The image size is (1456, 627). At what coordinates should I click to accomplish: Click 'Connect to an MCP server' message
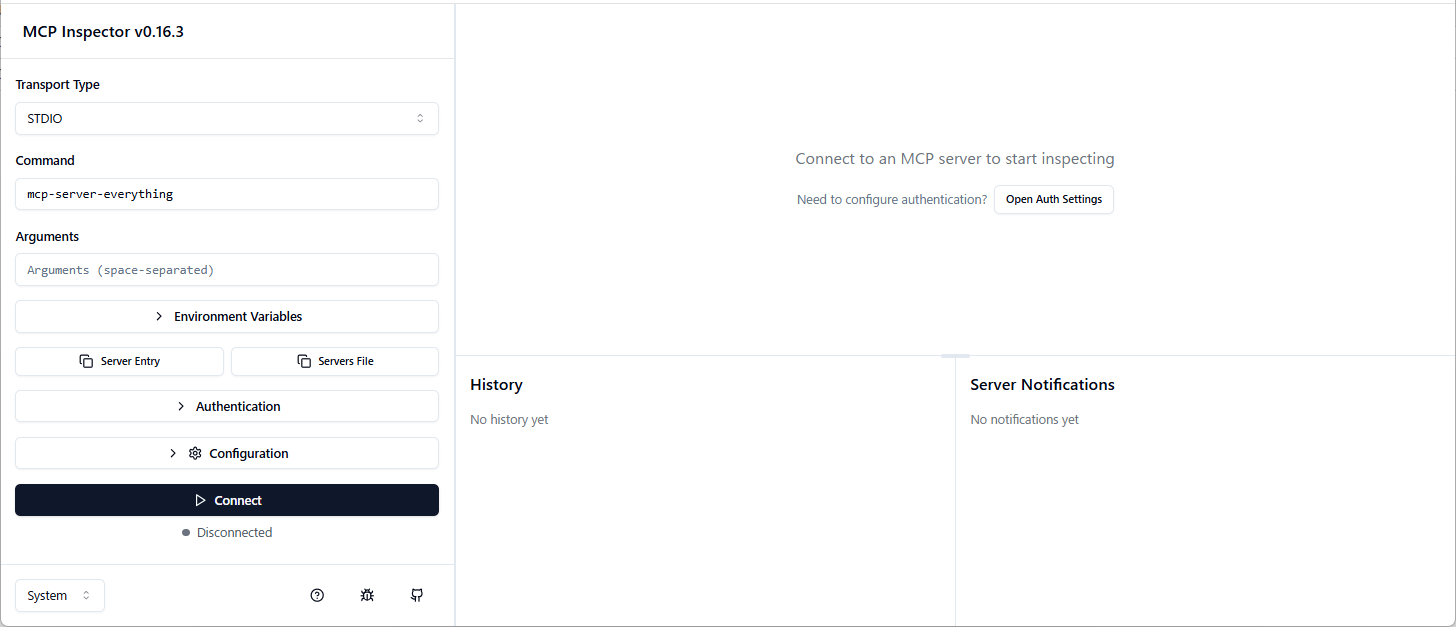(x=955, y=159)
